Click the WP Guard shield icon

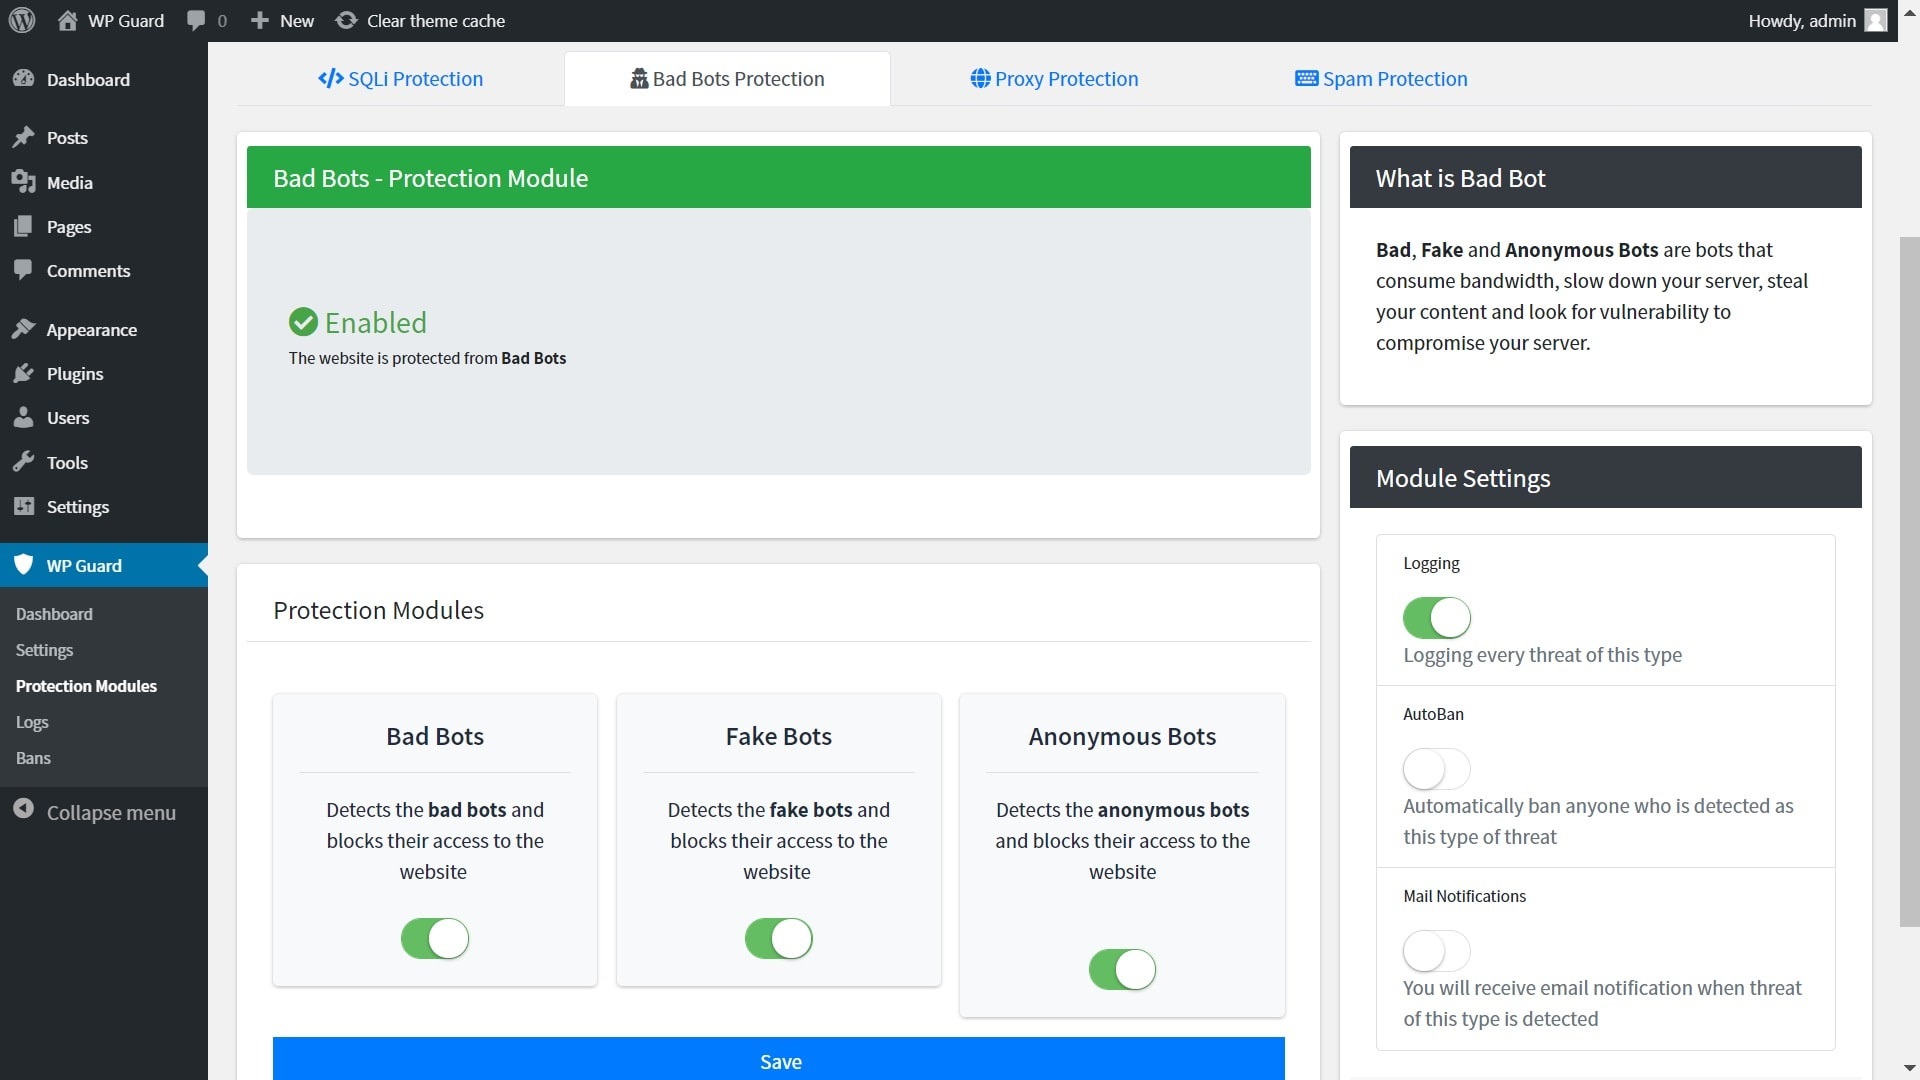coord(24,565)
